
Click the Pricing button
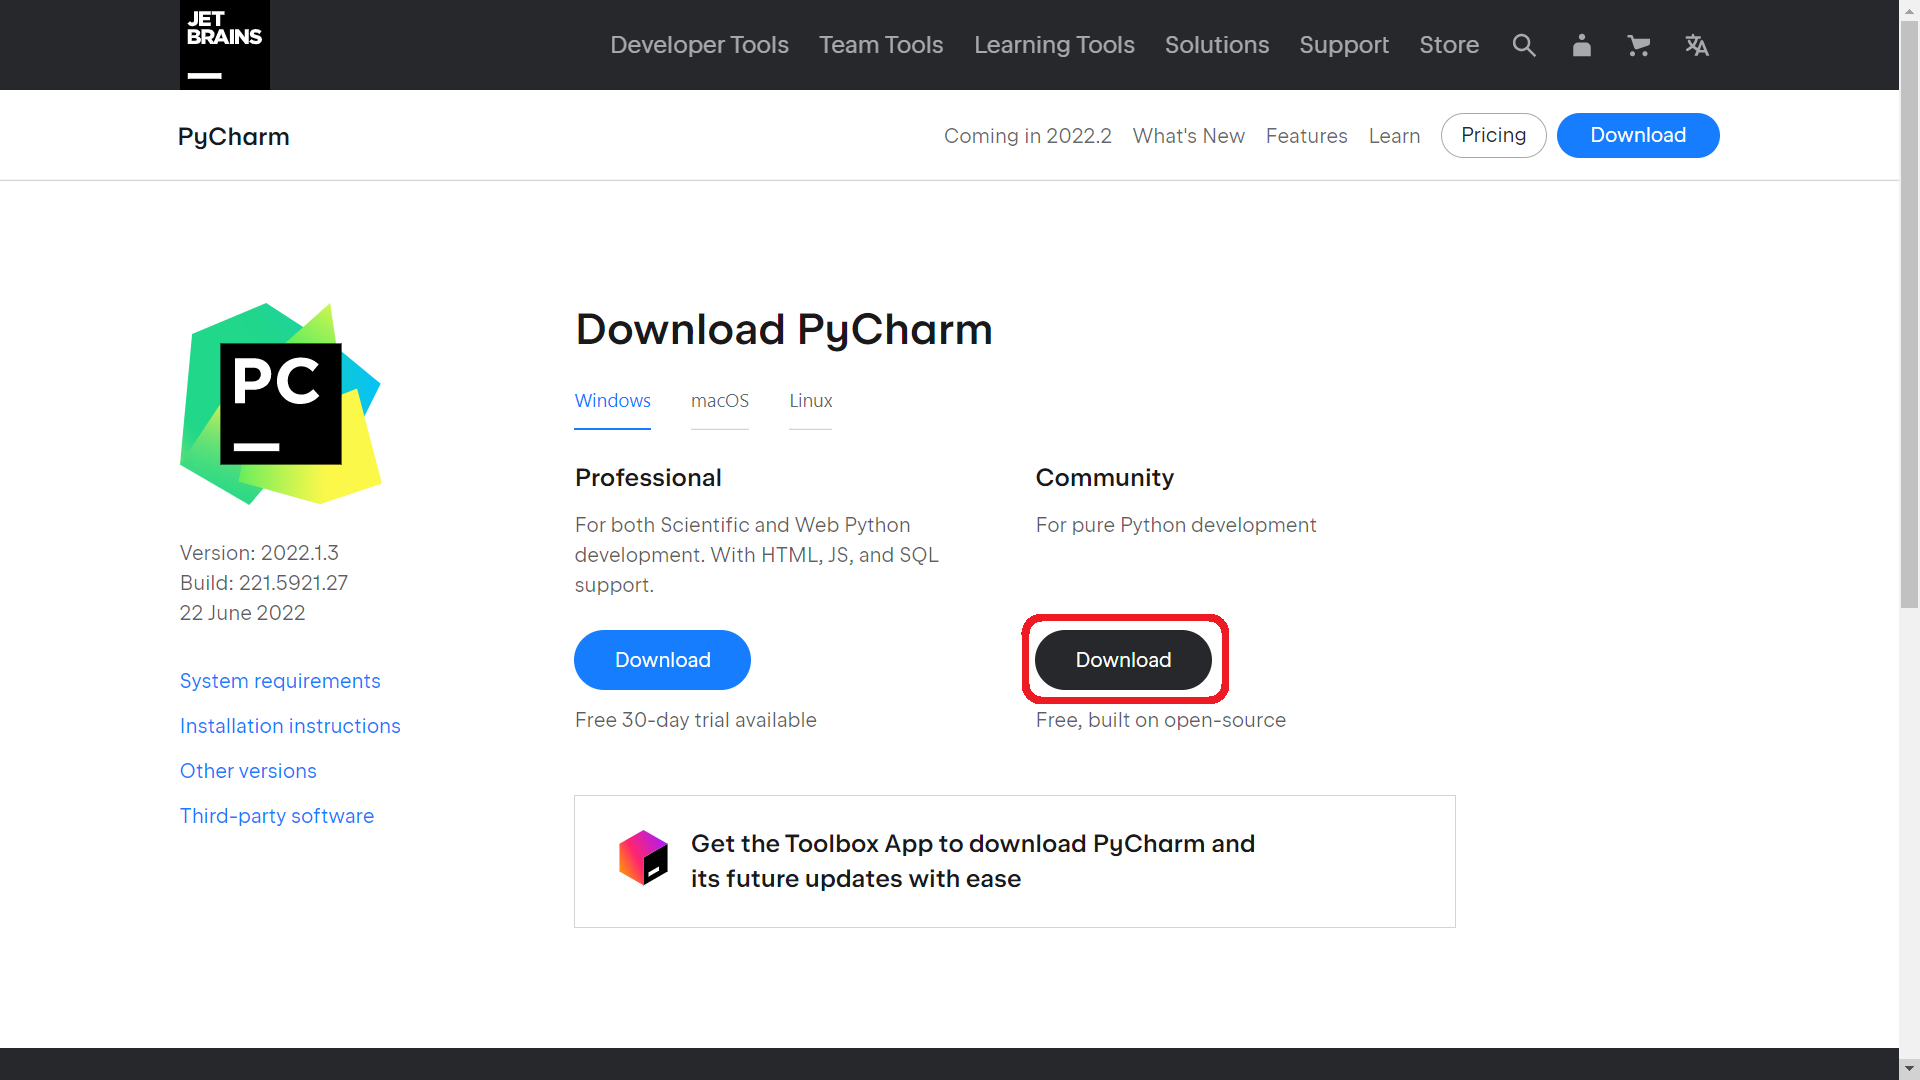click(x=1493, y=135)
